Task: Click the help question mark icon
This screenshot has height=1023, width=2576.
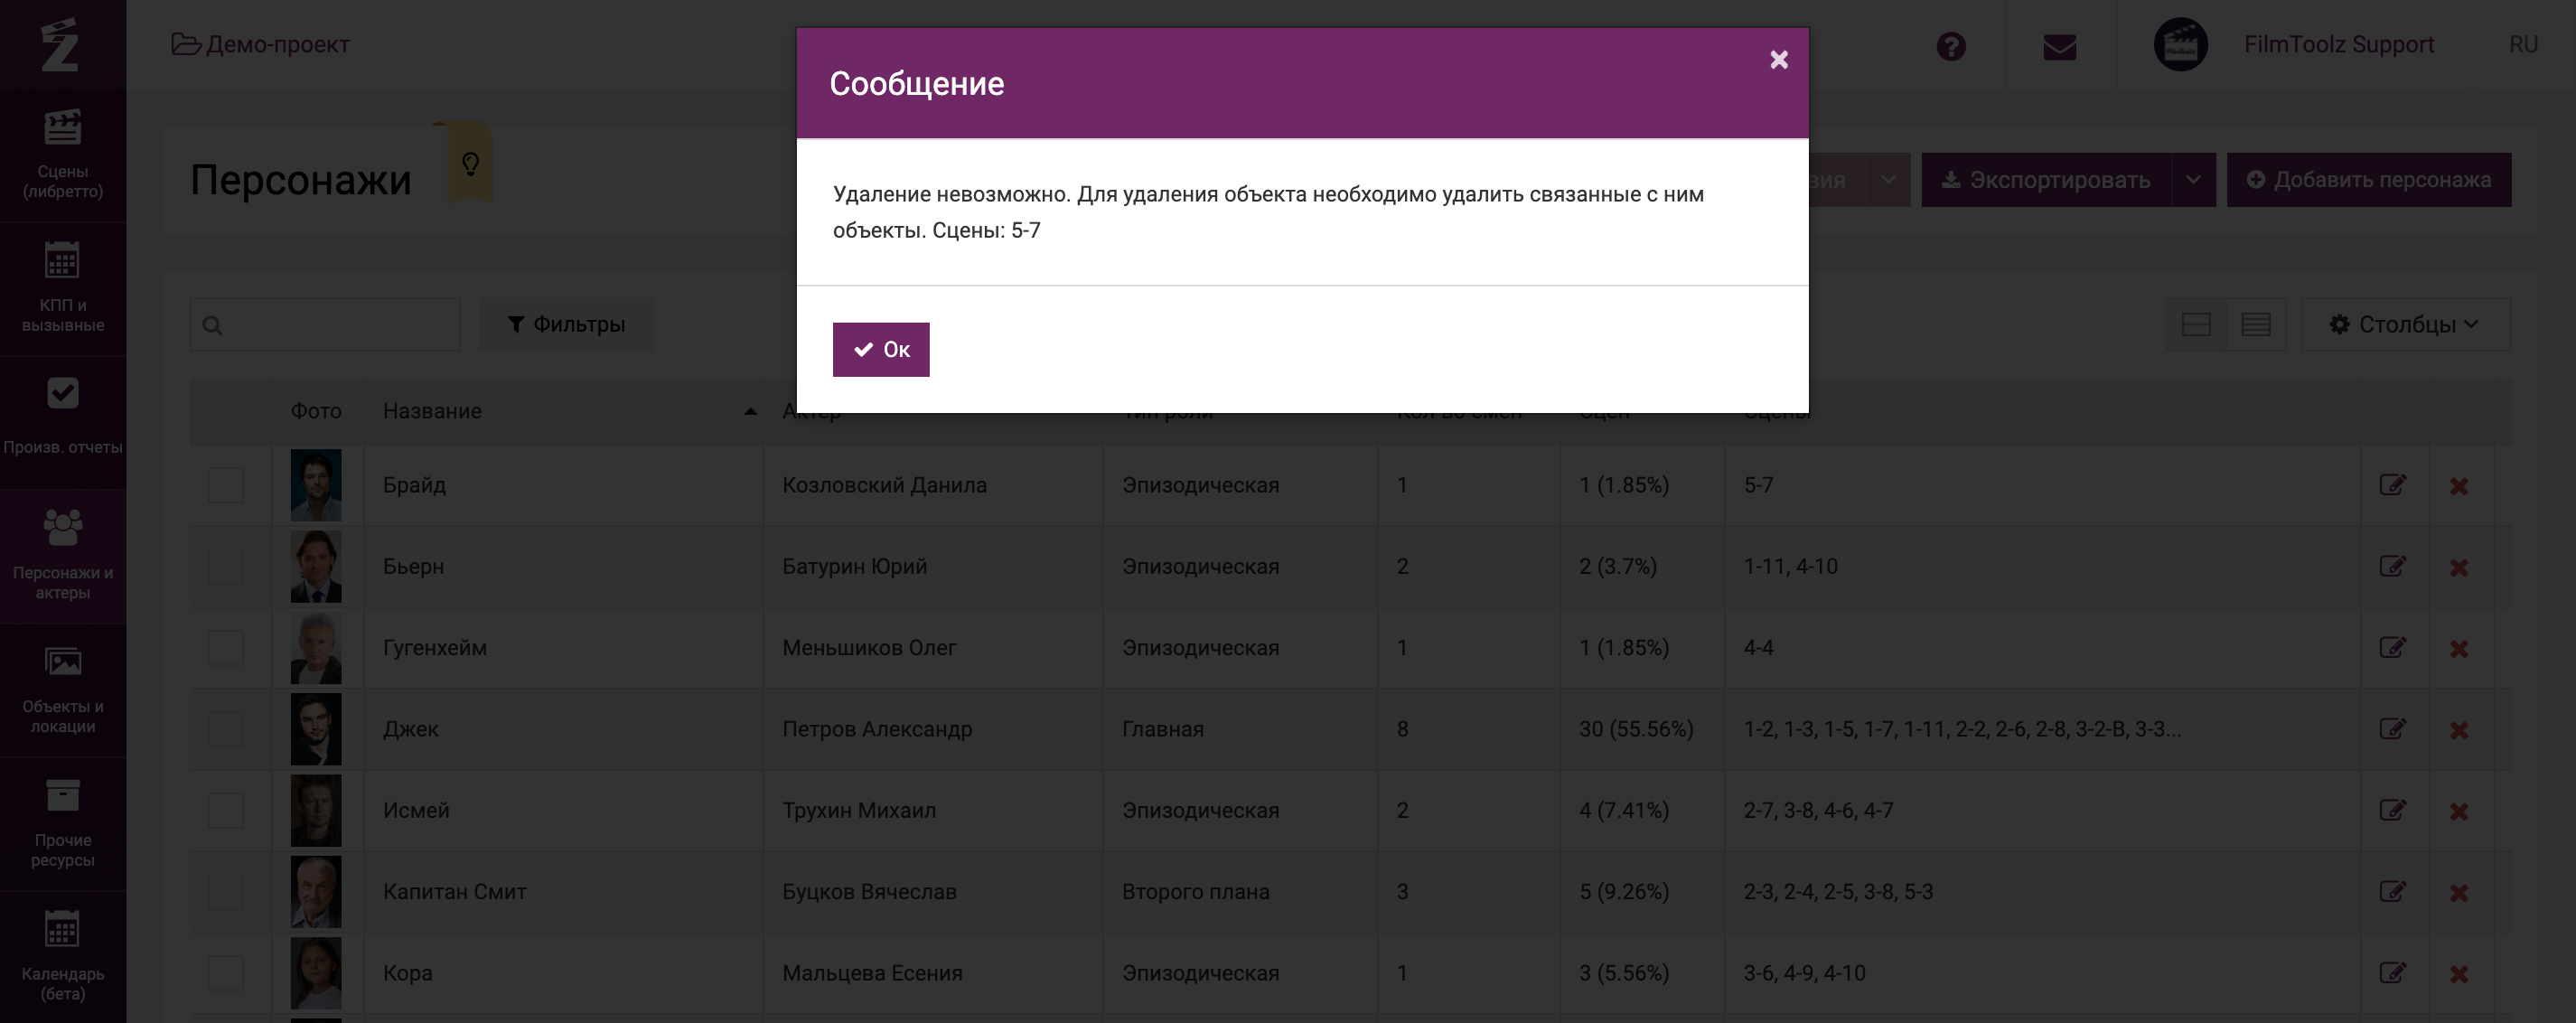Action: 1950,46
